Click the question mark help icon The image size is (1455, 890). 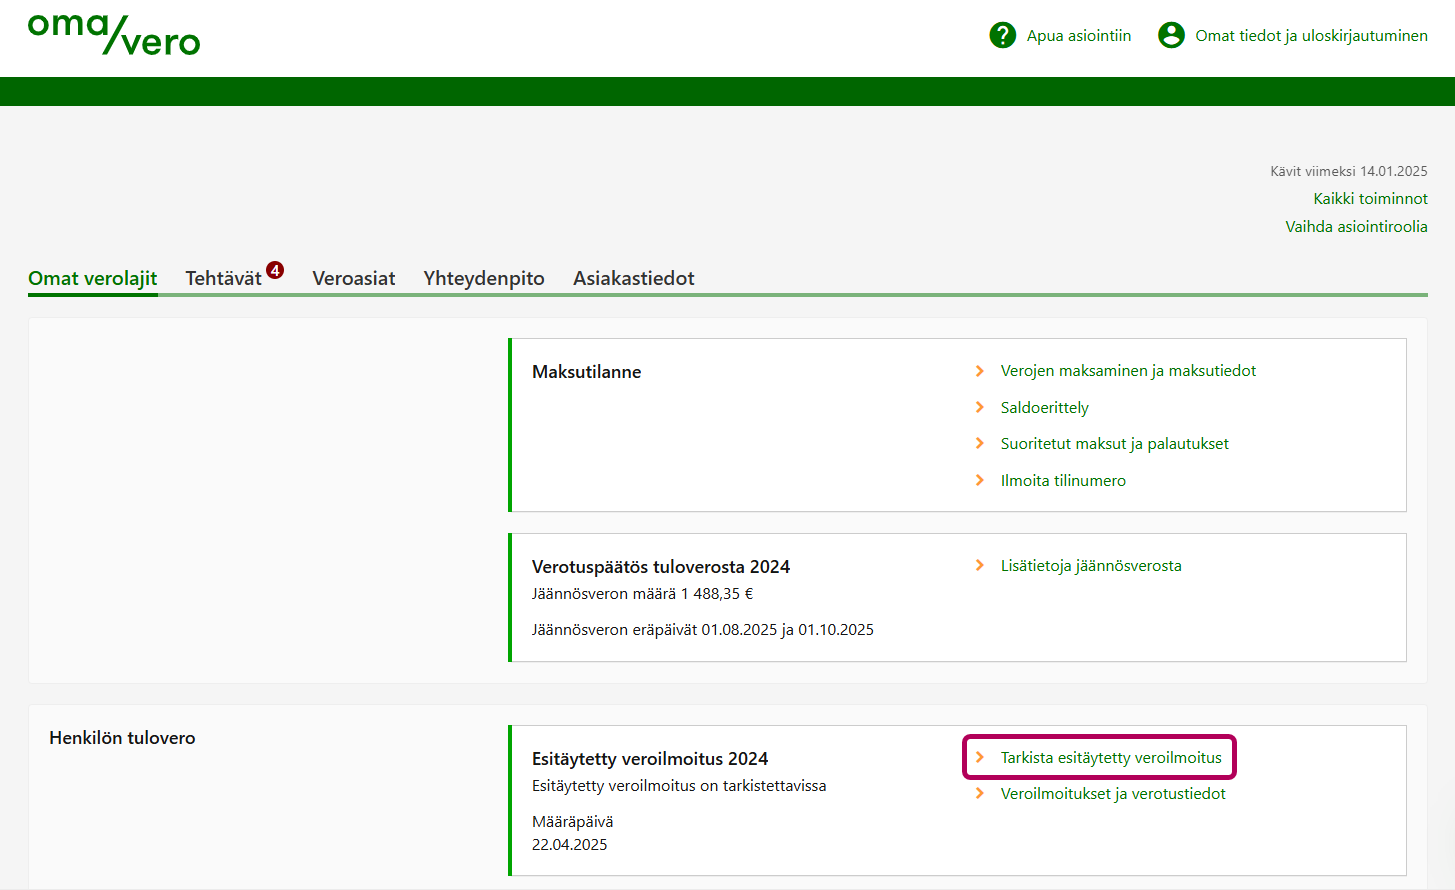1002,35
